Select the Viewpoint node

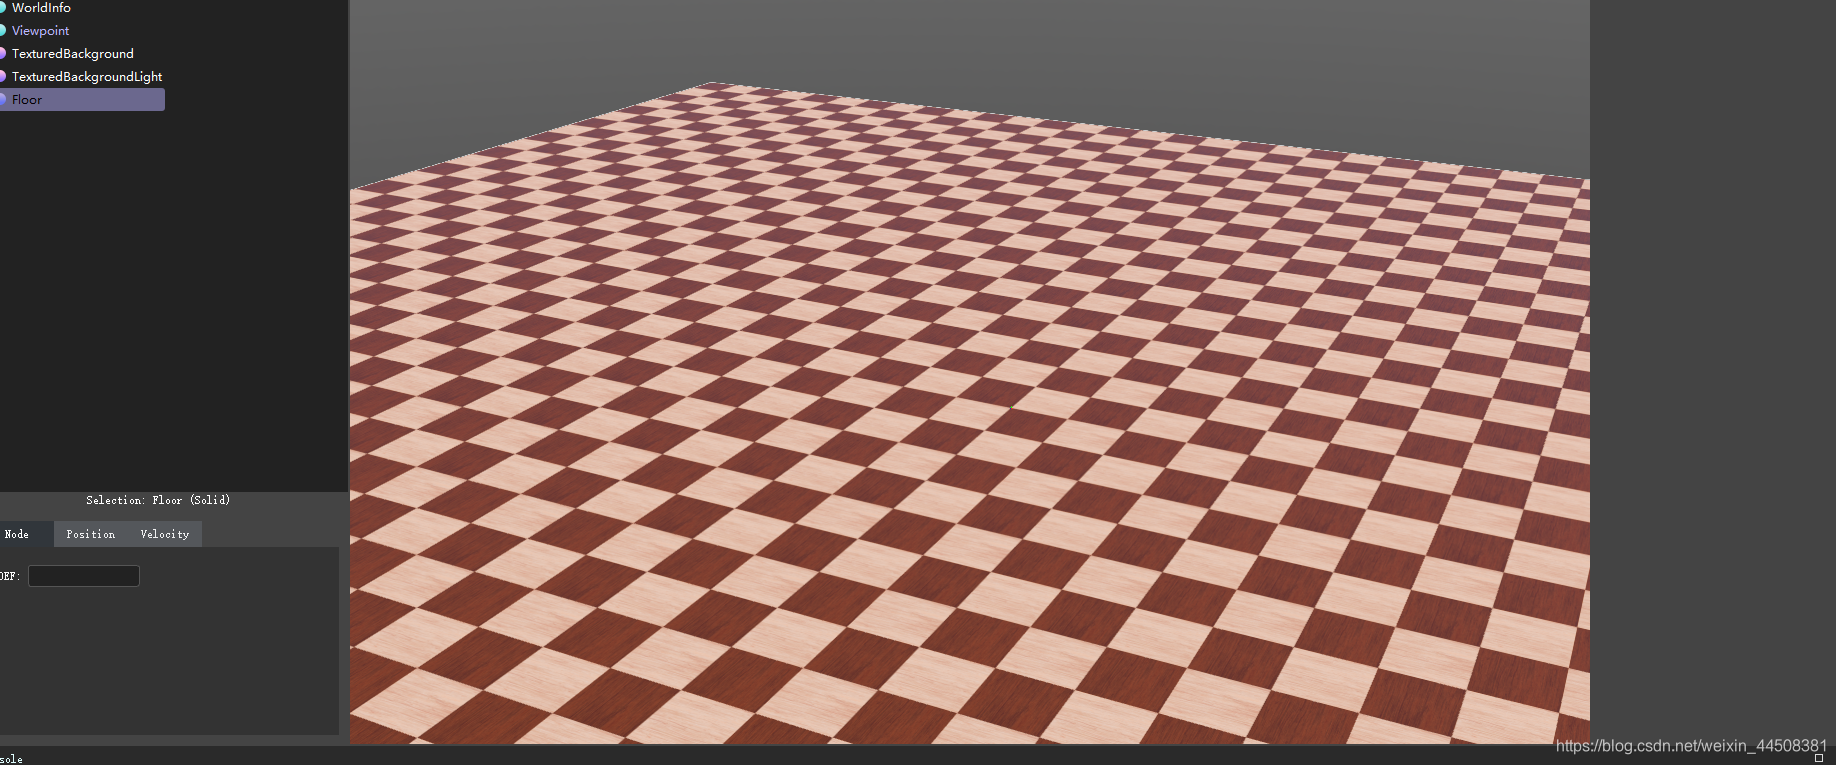tap(40, 31)
